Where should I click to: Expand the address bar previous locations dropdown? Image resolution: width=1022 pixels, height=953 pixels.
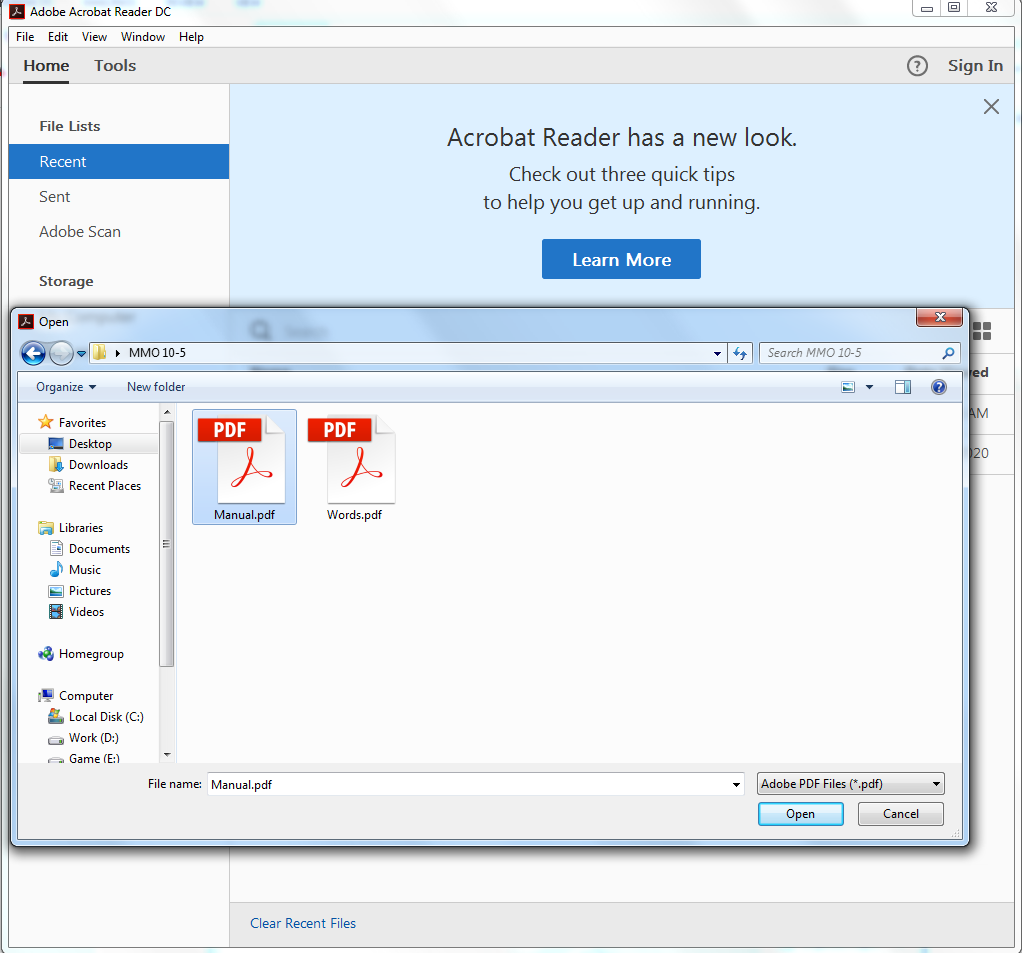point(717,353)
